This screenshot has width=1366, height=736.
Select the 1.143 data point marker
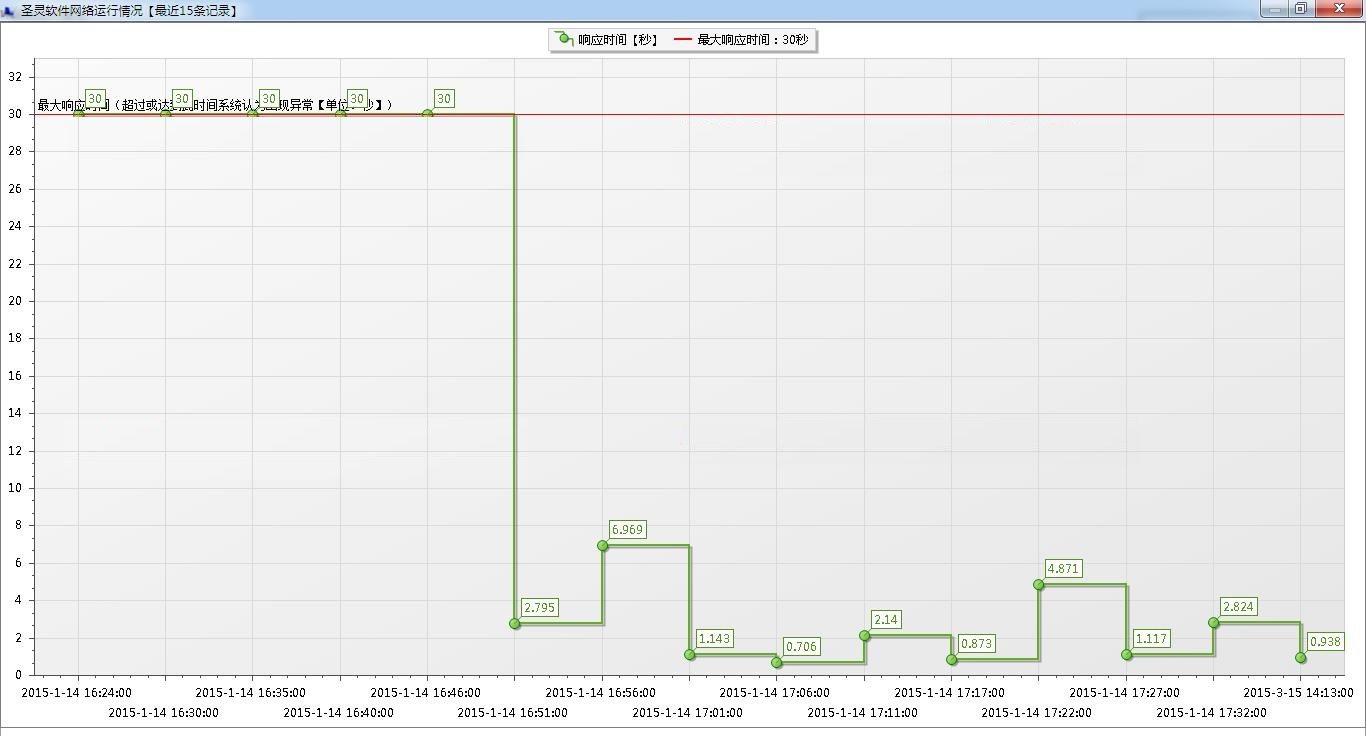pos(690,655)
